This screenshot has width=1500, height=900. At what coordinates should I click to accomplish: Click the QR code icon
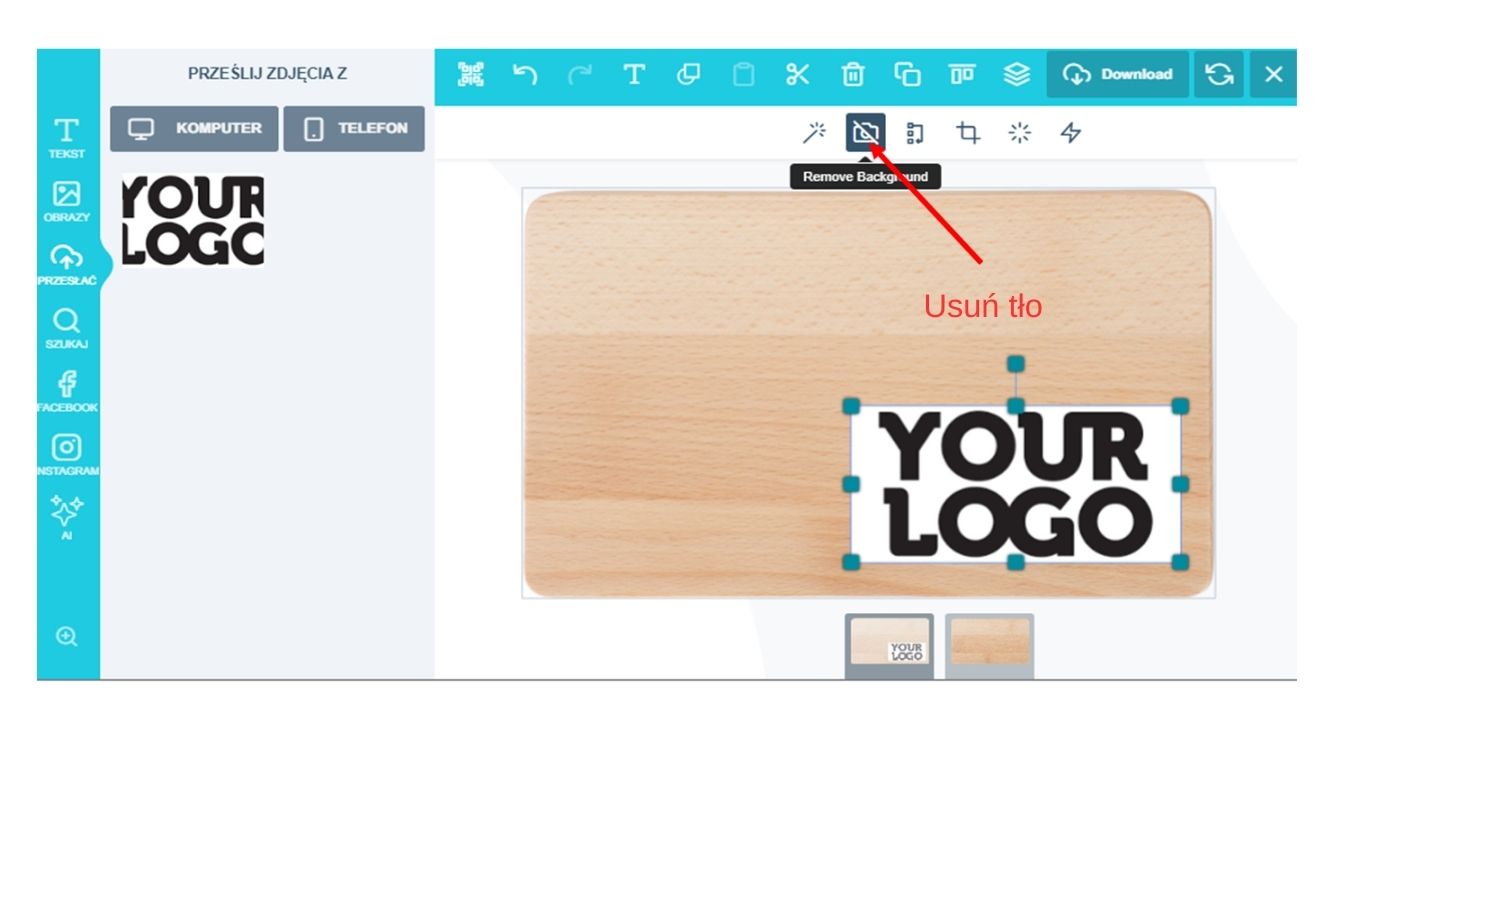pyautogui.click(x=470, y=74)
